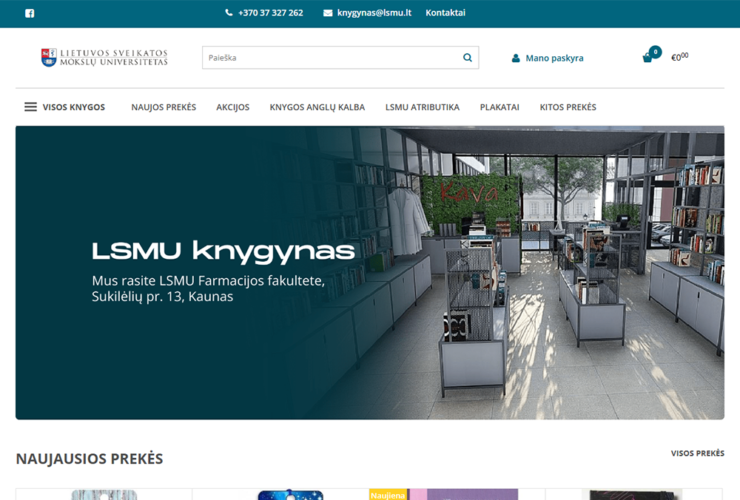Screen dimensions: 740x500
Task: Open the Kontaktai page
Action: tap(446, 13)
